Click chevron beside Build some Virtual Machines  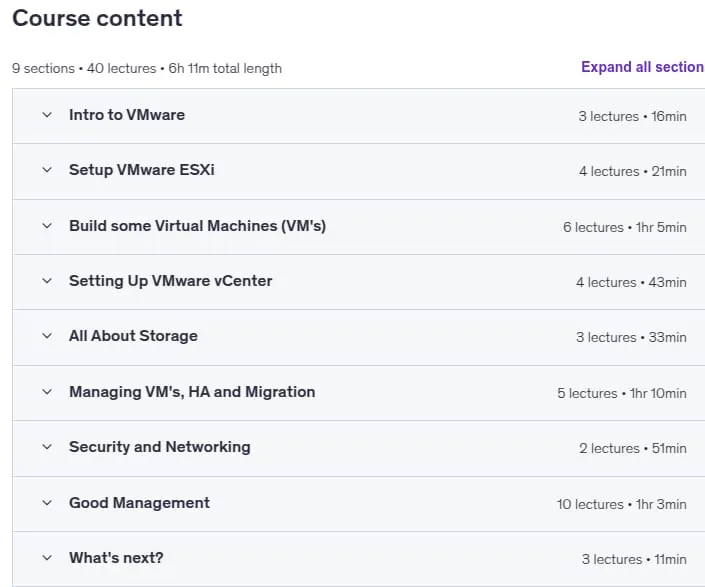47,226
